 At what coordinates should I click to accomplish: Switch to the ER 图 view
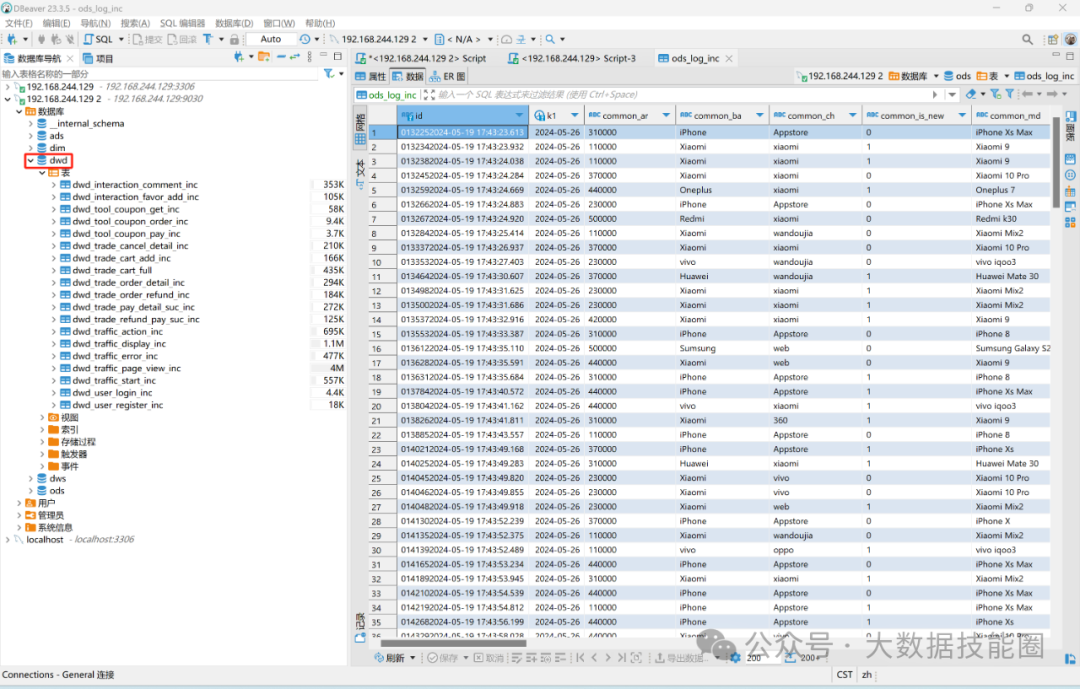(x=448, y=76)
